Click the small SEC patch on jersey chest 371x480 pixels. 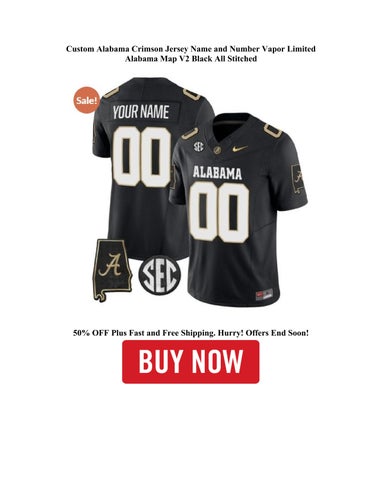coord(198,146)
